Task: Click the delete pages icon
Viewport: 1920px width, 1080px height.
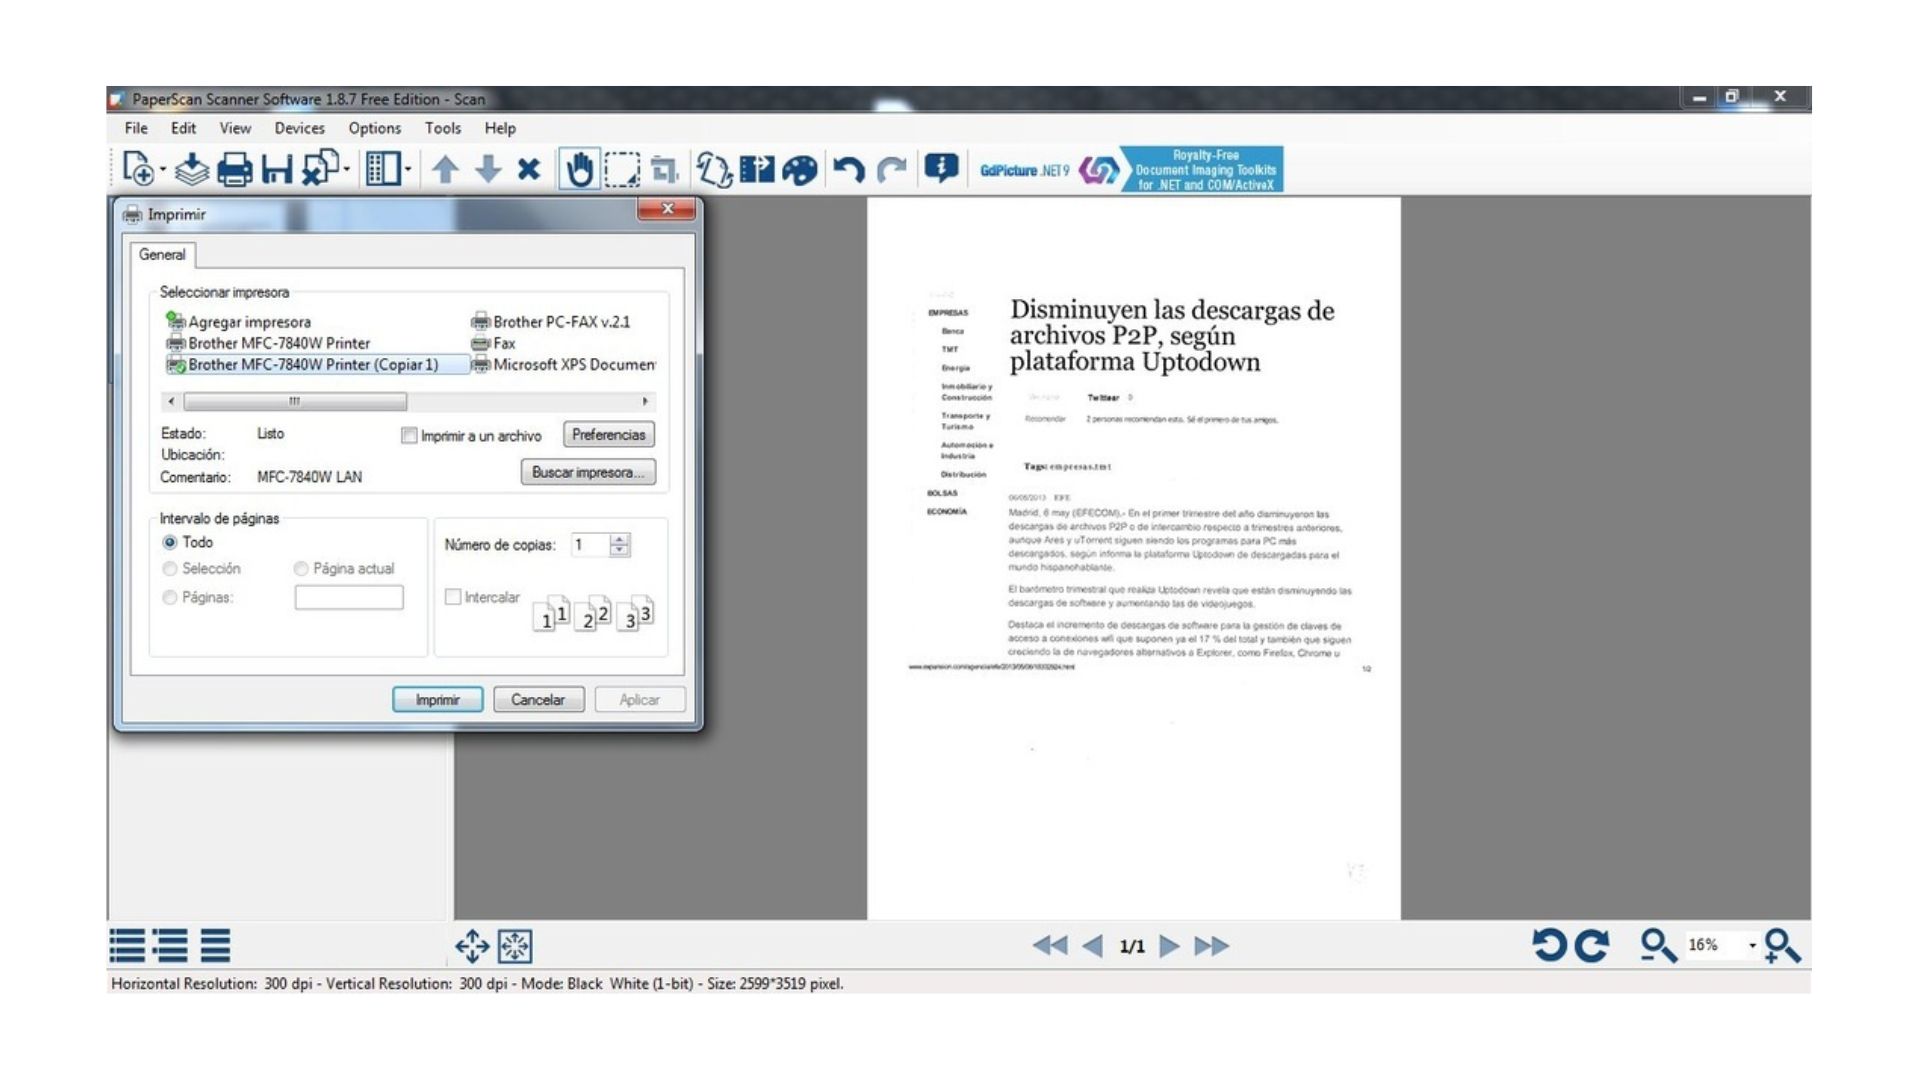Action: coord(321,168)
